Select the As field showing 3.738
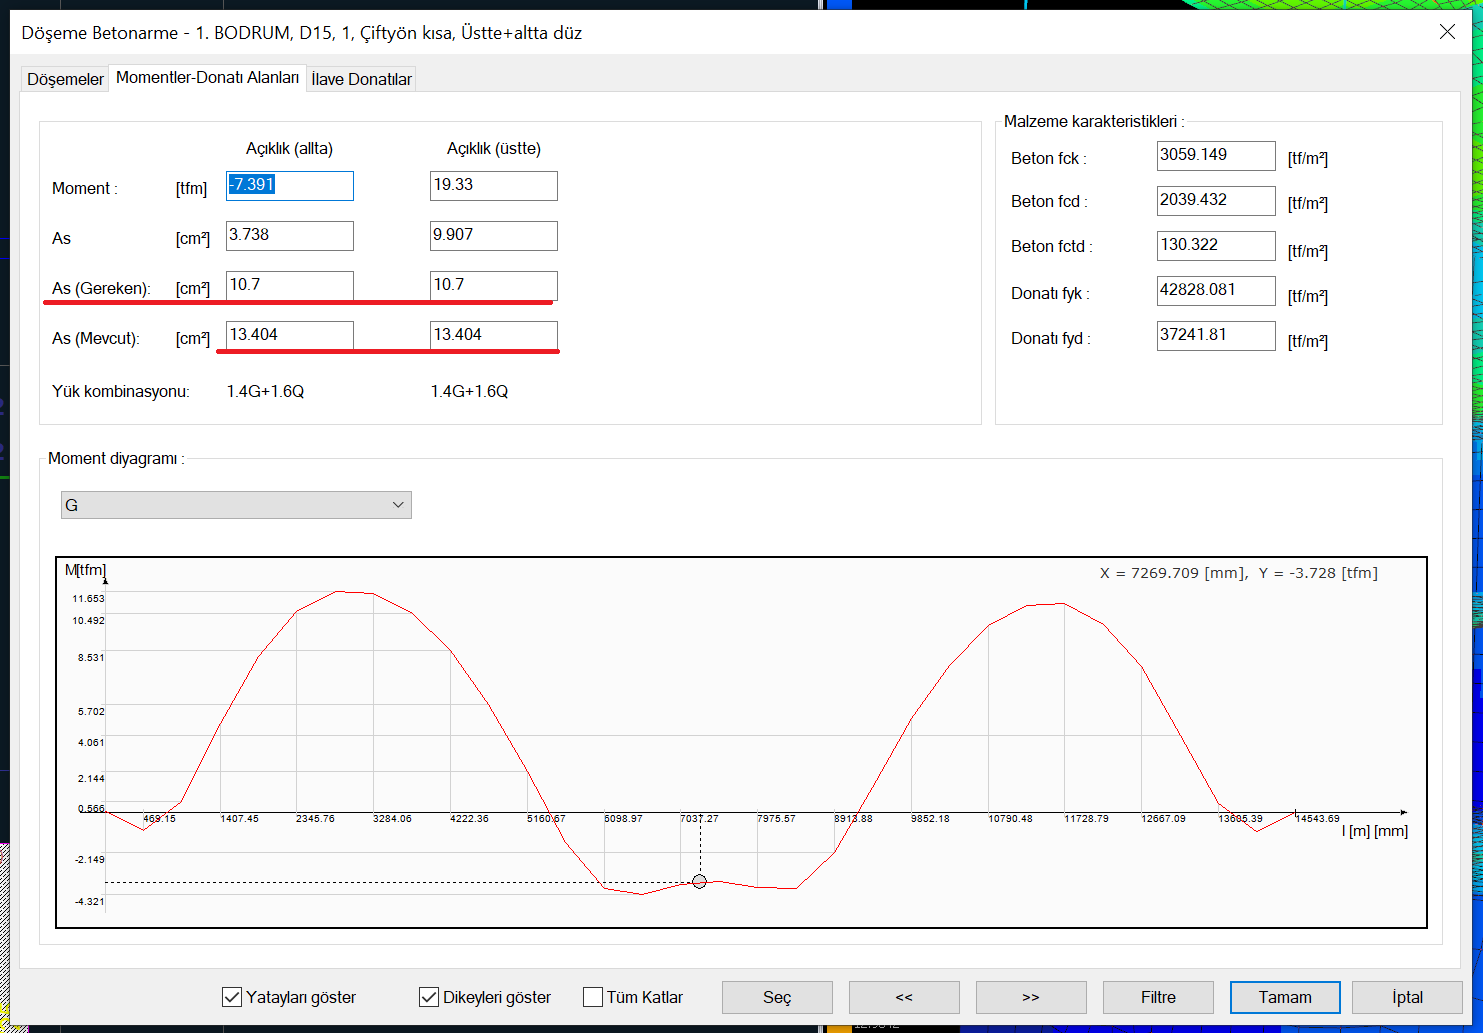1483x1033 pixels. point(290,236)
